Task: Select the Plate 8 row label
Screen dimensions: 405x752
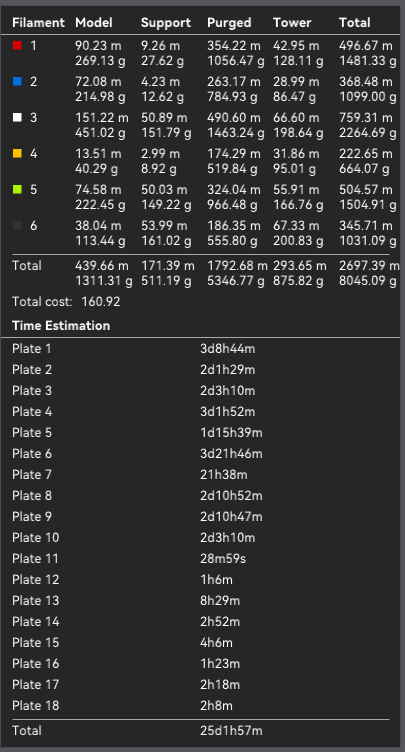Action: pyautogui.click(x=32, y=495)
